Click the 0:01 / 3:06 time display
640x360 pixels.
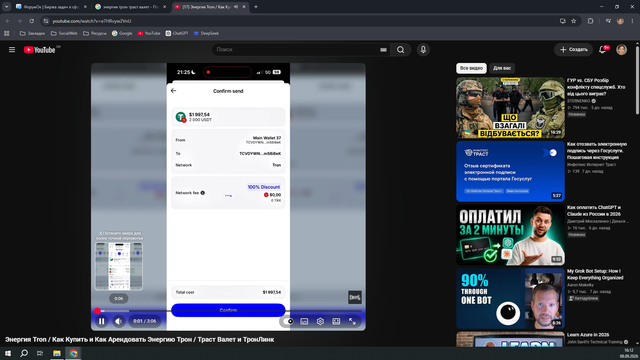pyautogui.click(x=144, y=321)
